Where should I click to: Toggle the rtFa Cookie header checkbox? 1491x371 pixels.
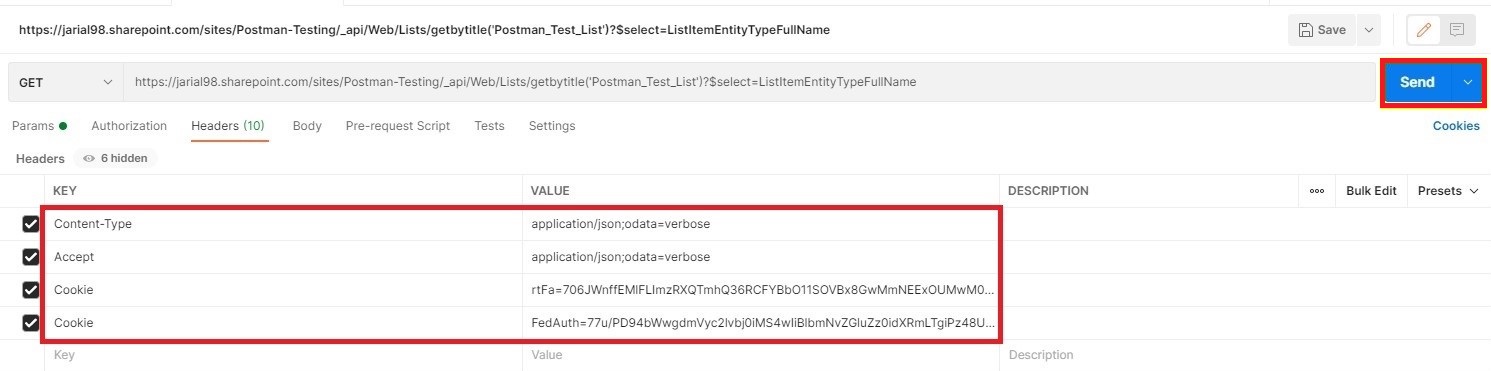pos(30,291)
